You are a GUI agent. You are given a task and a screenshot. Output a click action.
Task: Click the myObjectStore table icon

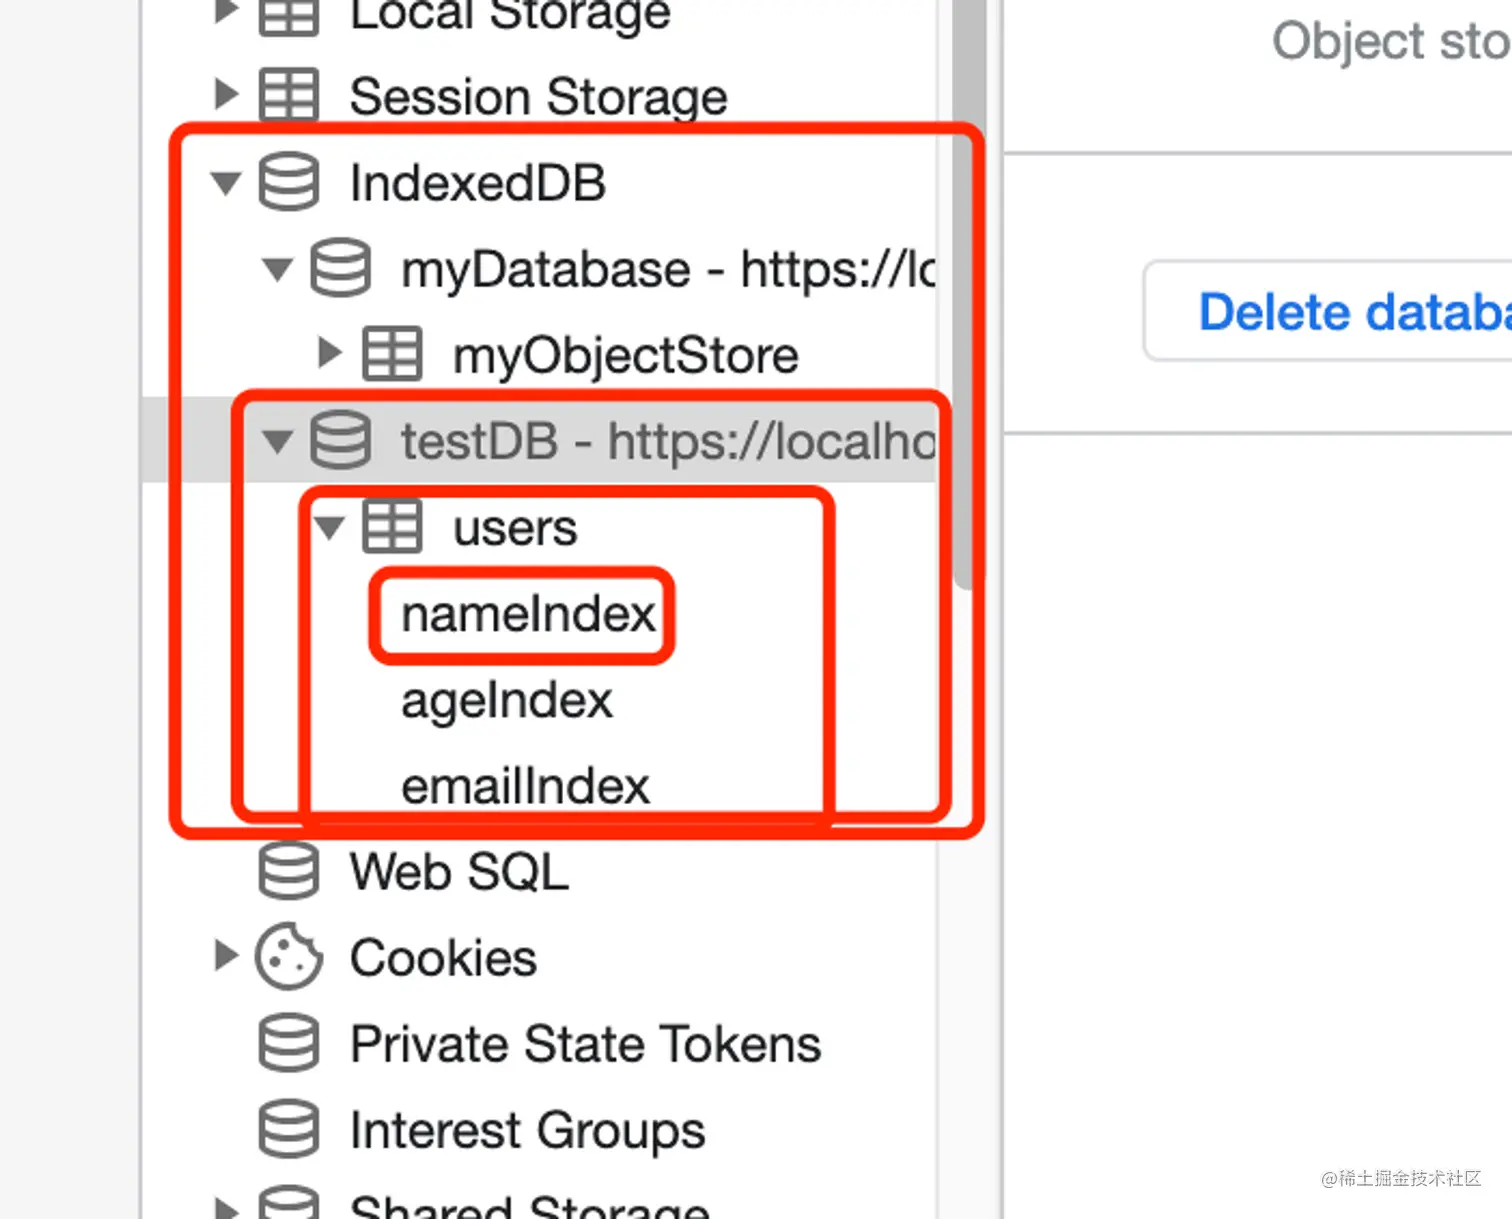[x=392, y=354]
